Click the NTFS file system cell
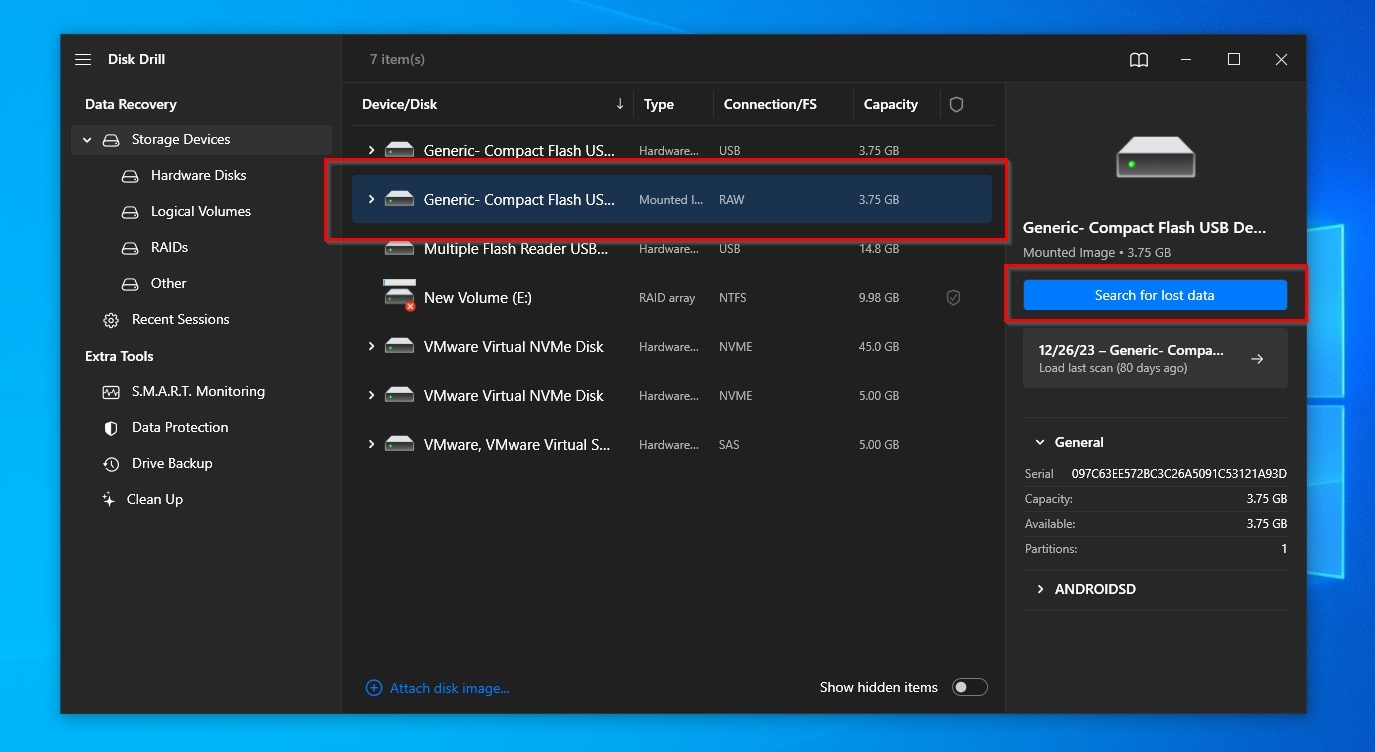 click(733, 298)
